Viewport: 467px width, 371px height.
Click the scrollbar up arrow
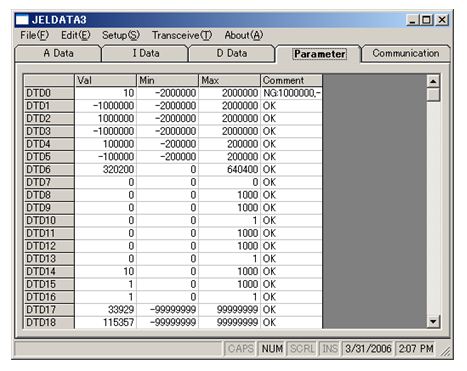(433, 81)
